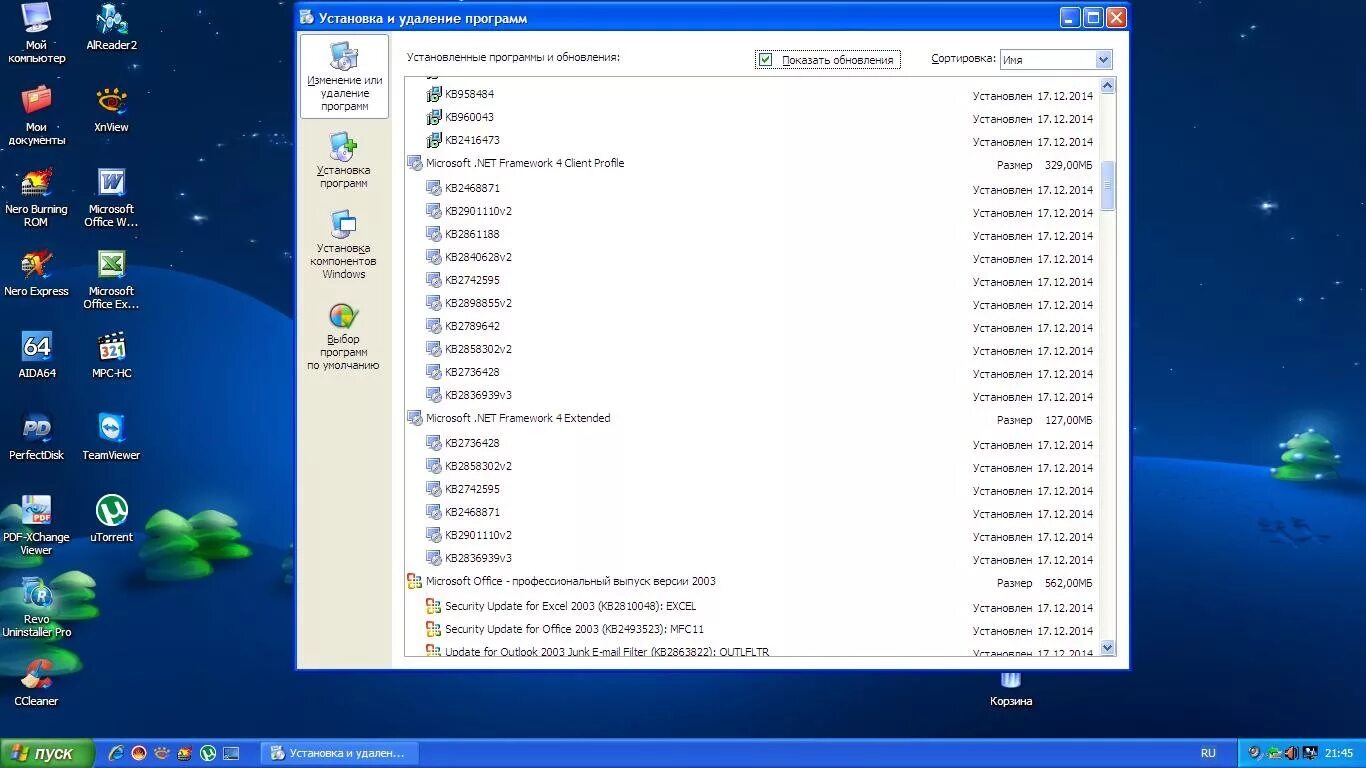The height and width of the screenshot is (768, 1366).
Task: Click the 127,00МБ size value
Action: (x=1068, y=420)
